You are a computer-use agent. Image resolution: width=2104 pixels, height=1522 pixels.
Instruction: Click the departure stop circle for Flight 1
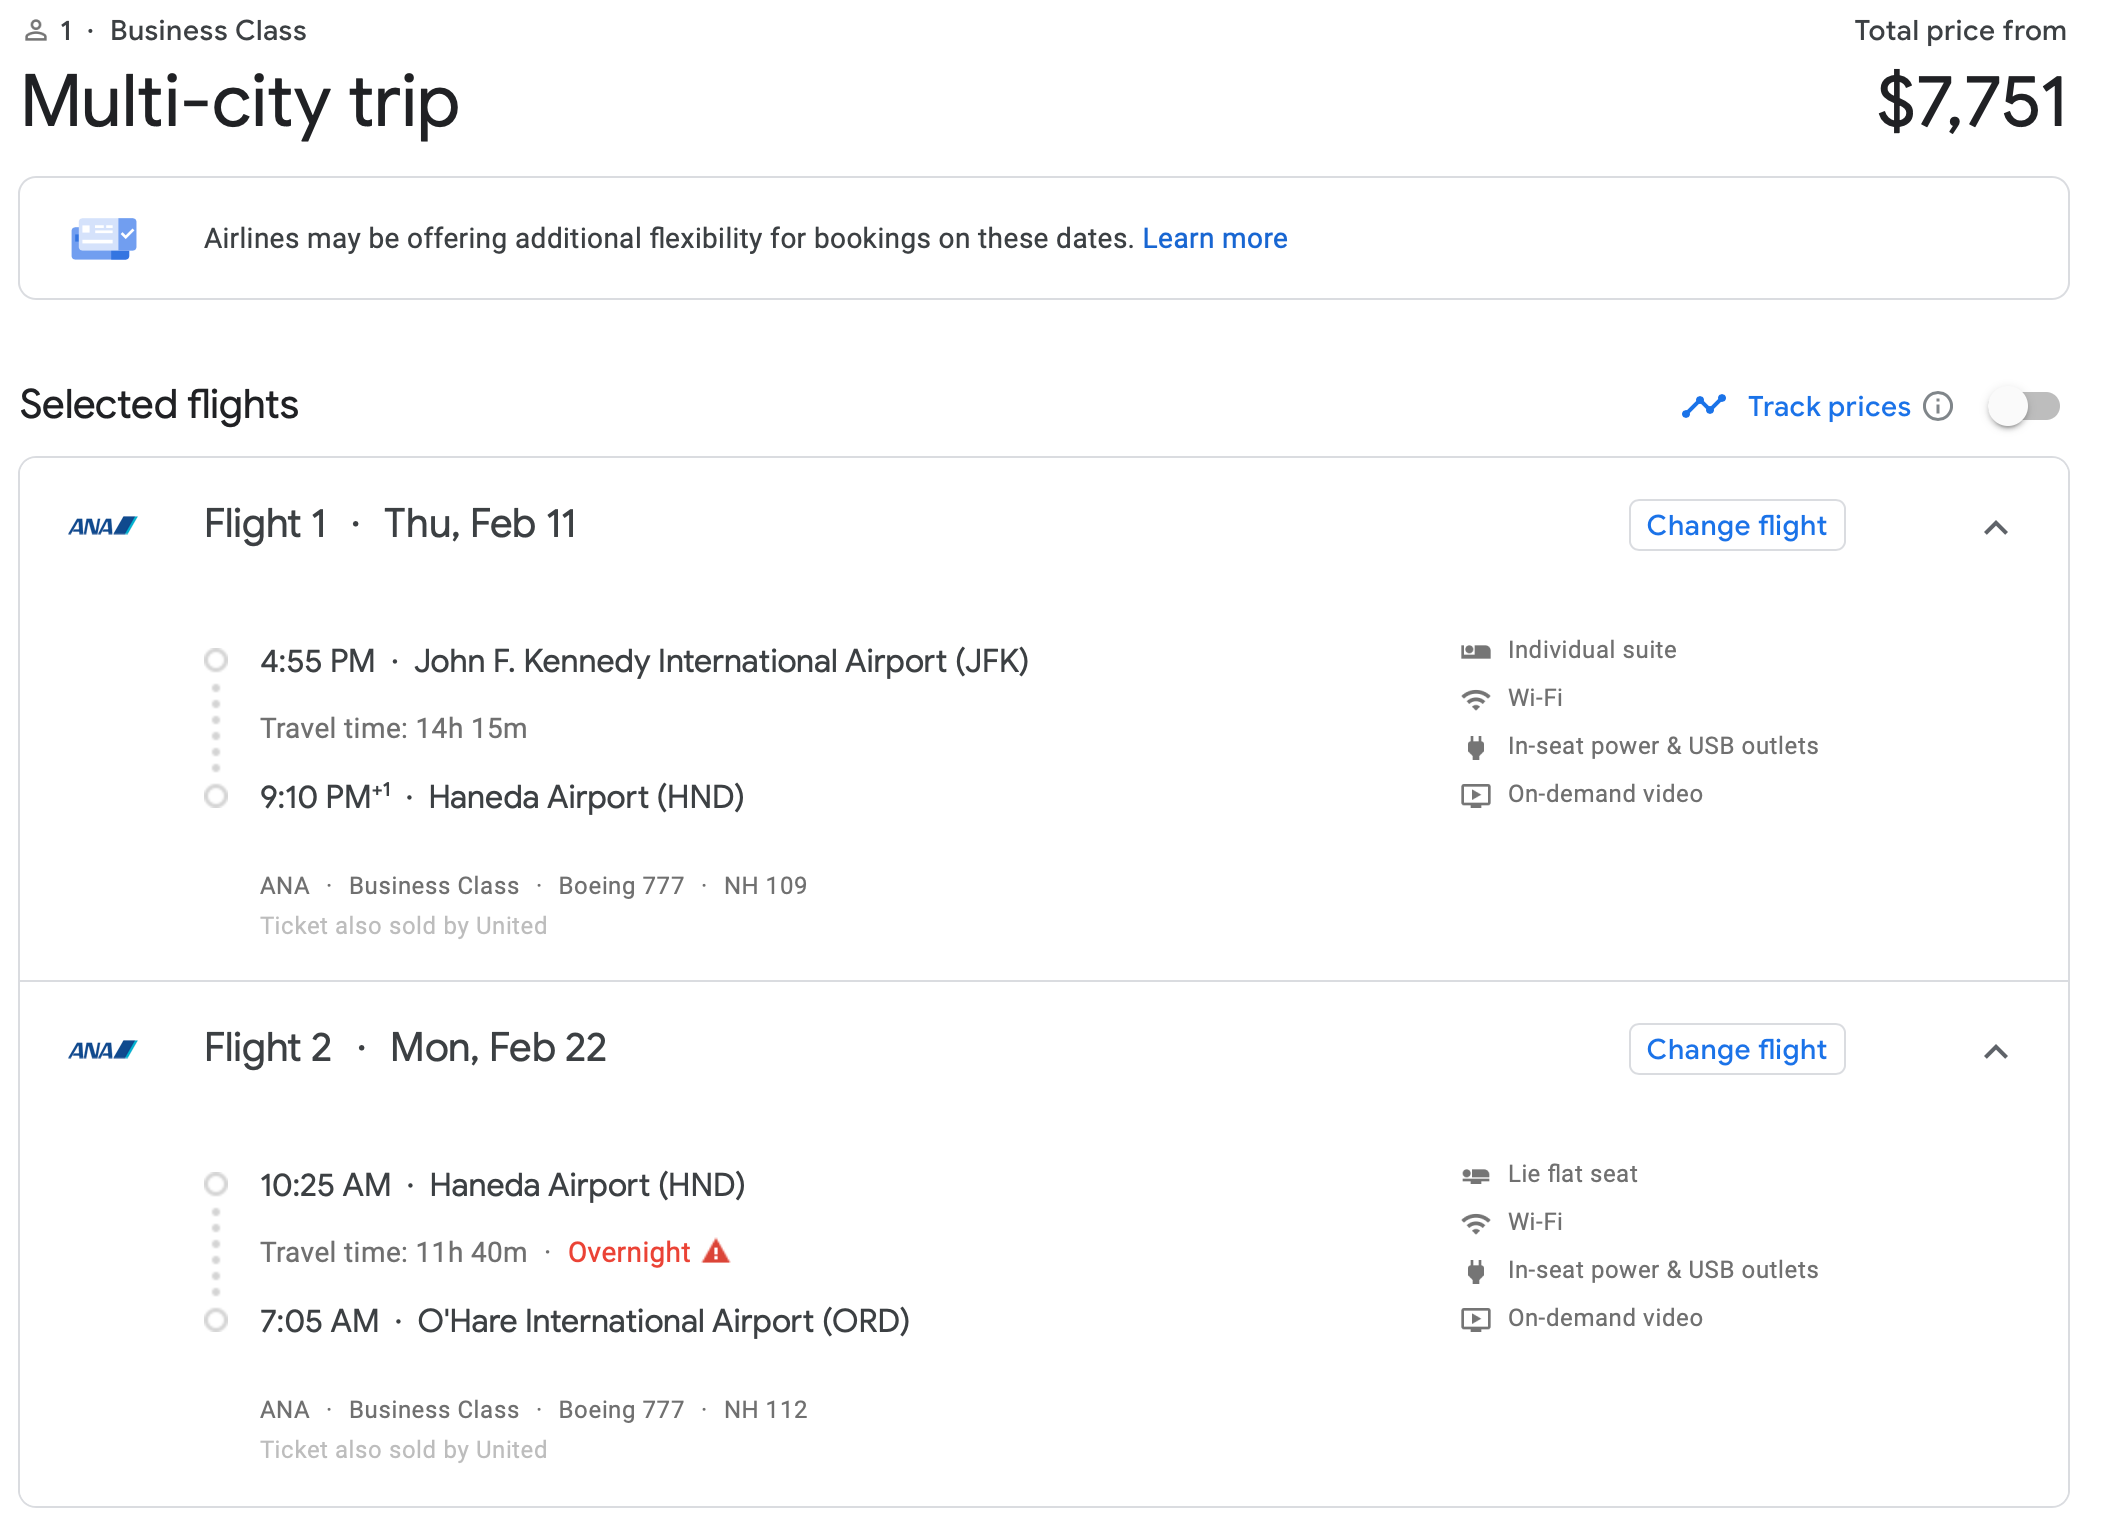point(215,660)
